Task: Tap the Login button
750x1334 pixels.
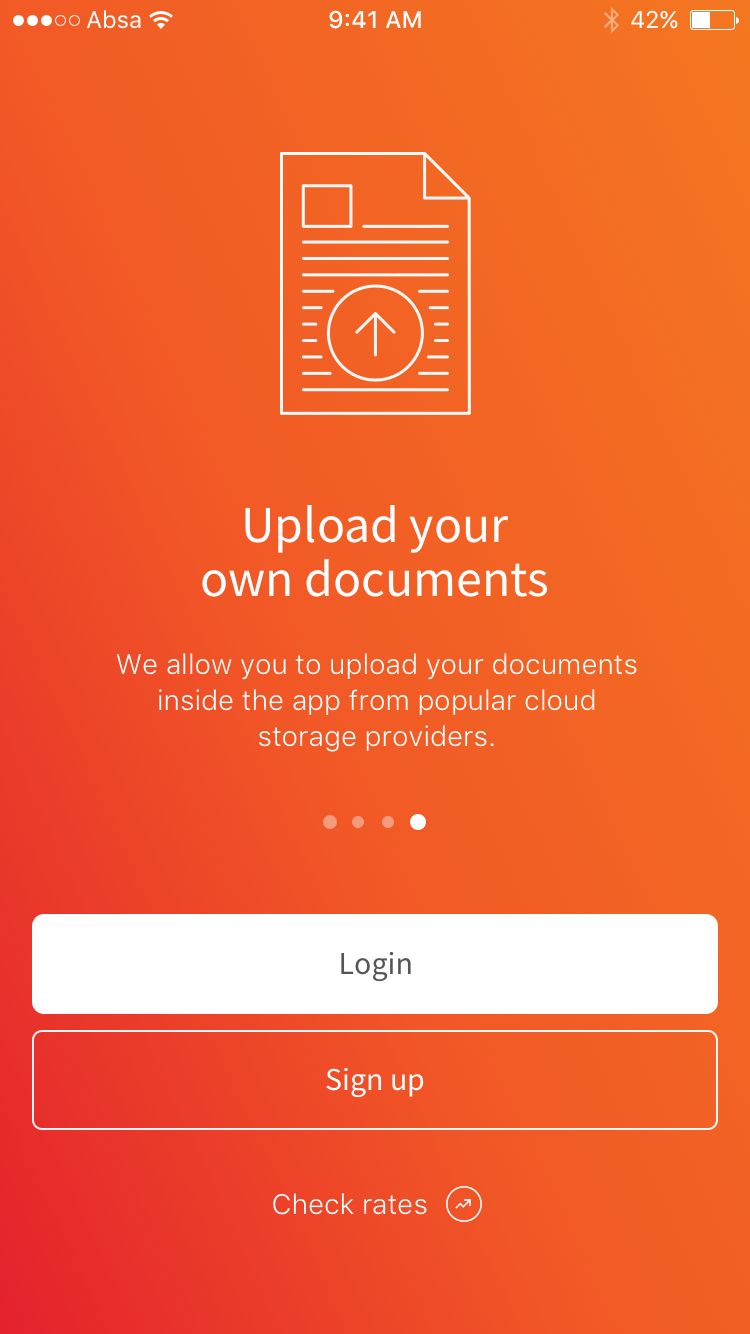Action: [x=375, y=964]
